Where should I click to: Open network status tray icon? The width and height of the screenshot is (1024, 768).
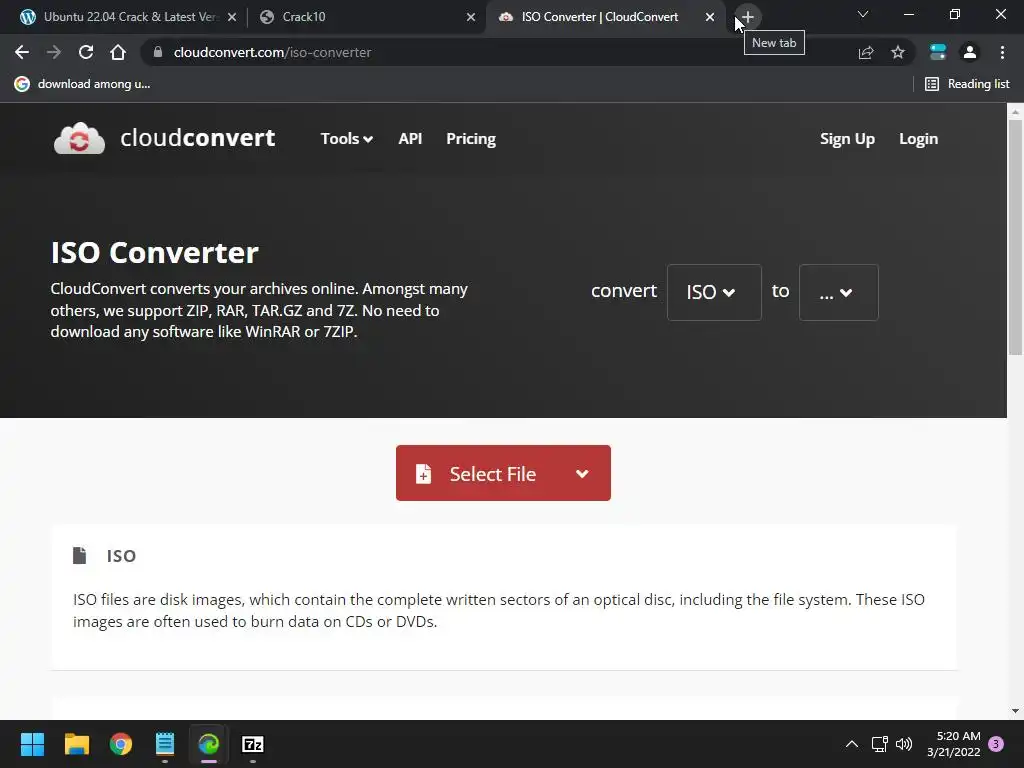(x=879, y=744)
